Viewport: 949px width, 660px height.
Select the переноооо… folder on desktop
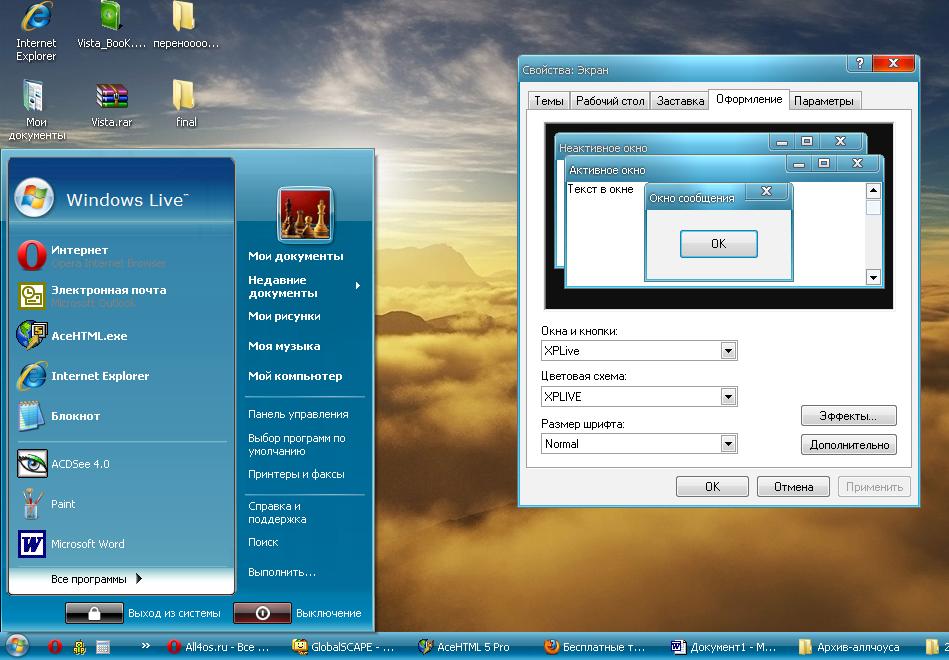point(185,25)
